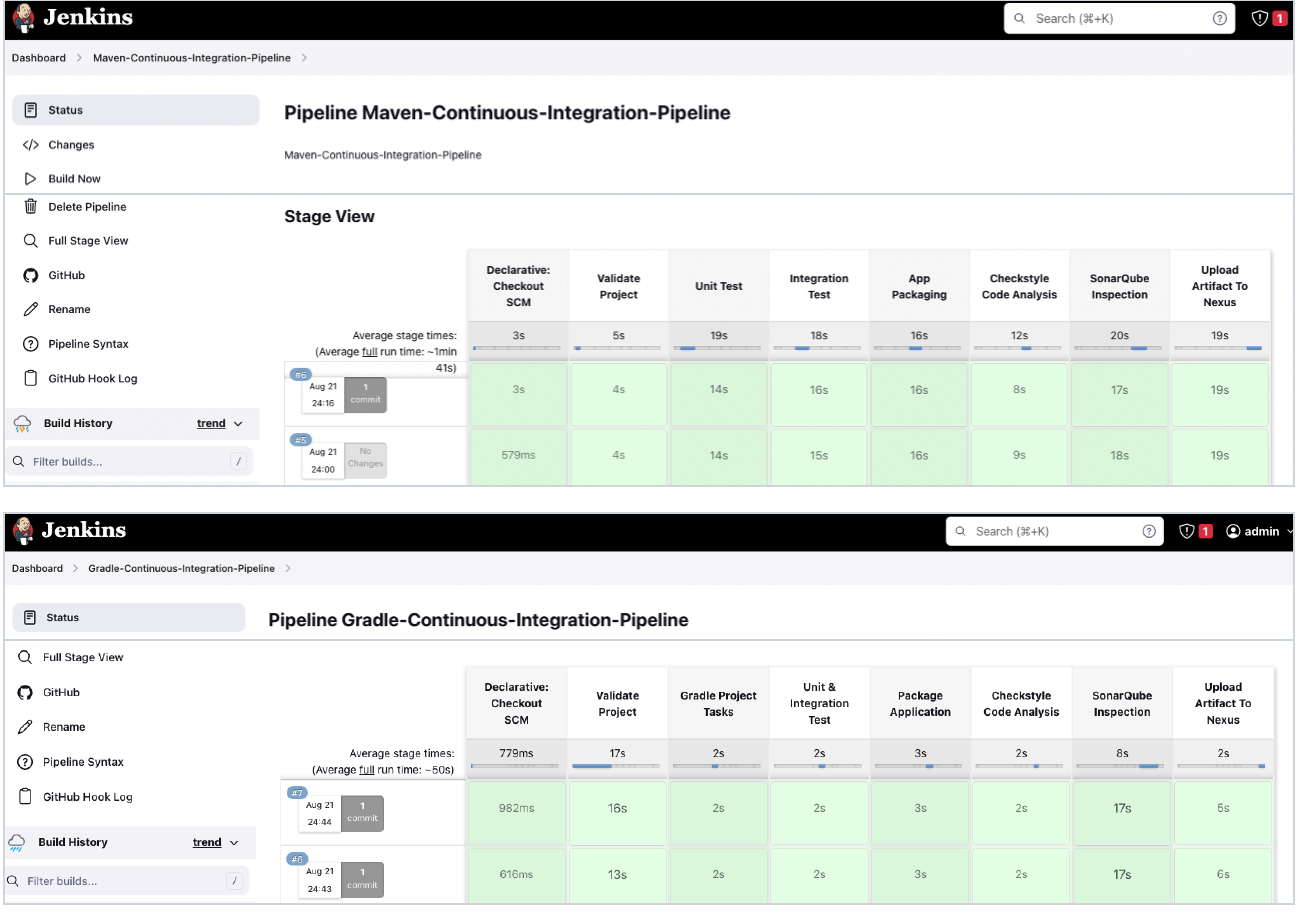
Task: Go to Dashboard breadcrumb in Maven window
Action: (39, 58)
